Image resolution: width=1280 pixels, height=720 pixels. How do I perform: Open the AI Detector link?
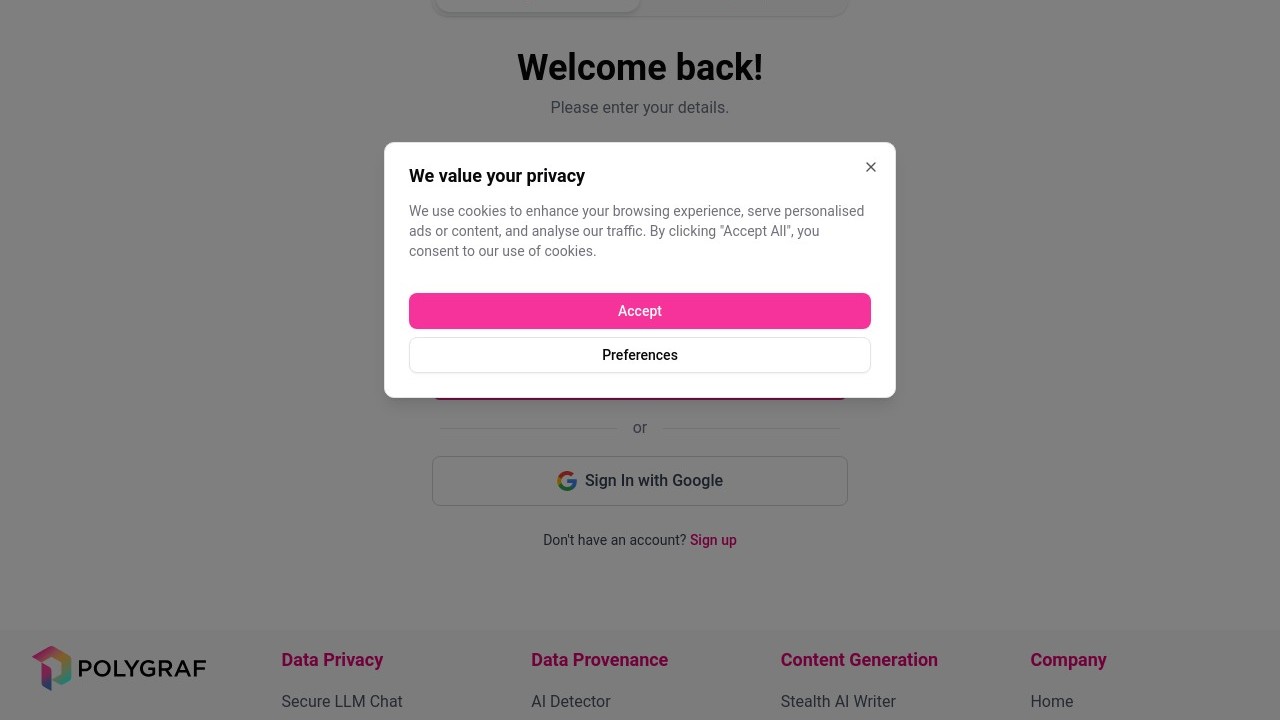[x=570, y=702]
